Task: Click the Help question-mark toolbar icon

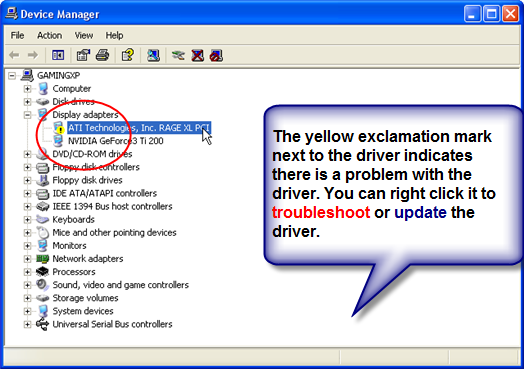Action: tap(128, 55)
